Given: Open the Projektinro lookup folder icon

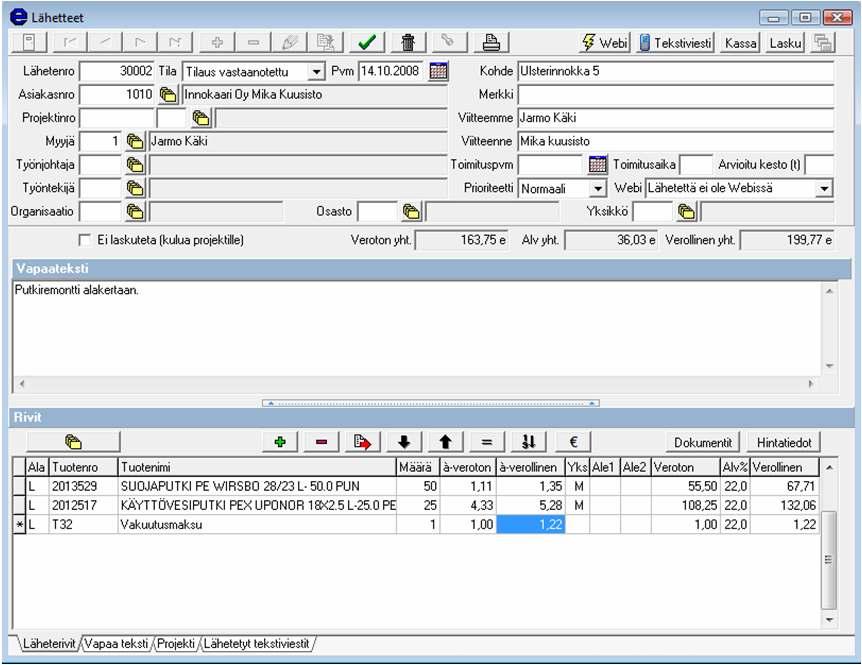Looking at the screenshot, I should 201,118.
